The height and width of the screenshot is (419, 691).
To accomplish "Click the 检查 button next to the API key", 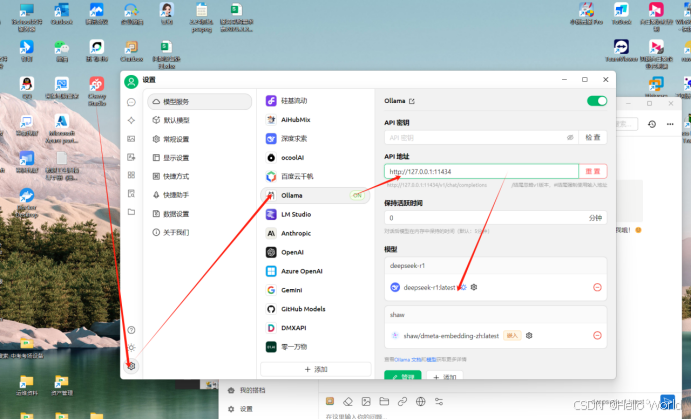I will click(593, 137).
